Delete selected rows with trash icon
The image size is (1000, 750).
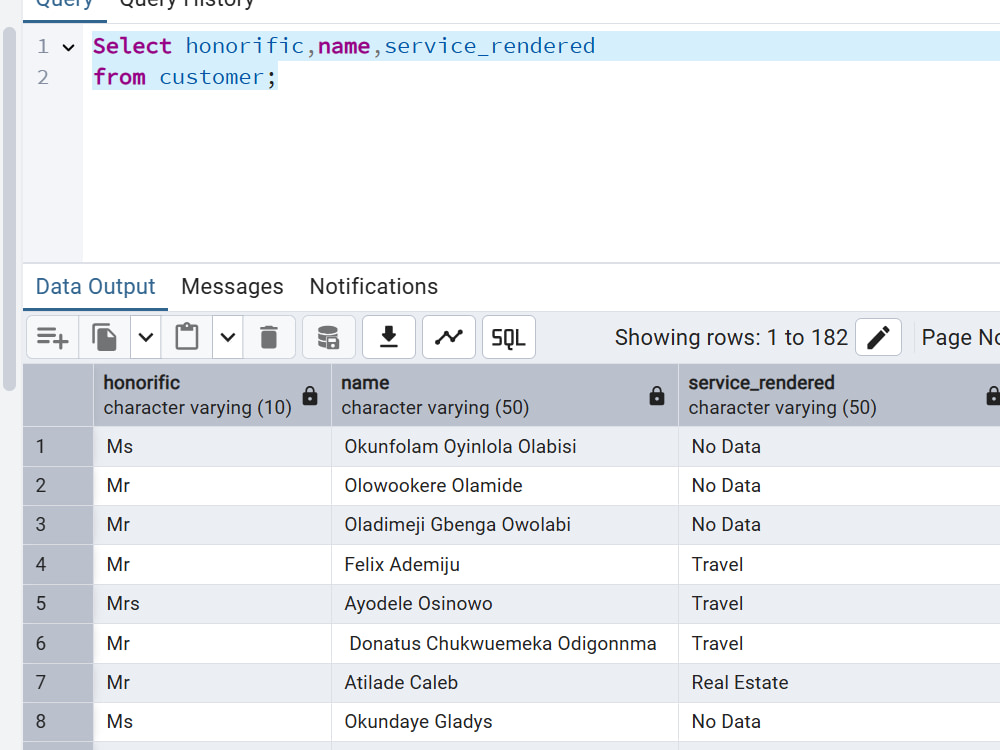[269, 337]
